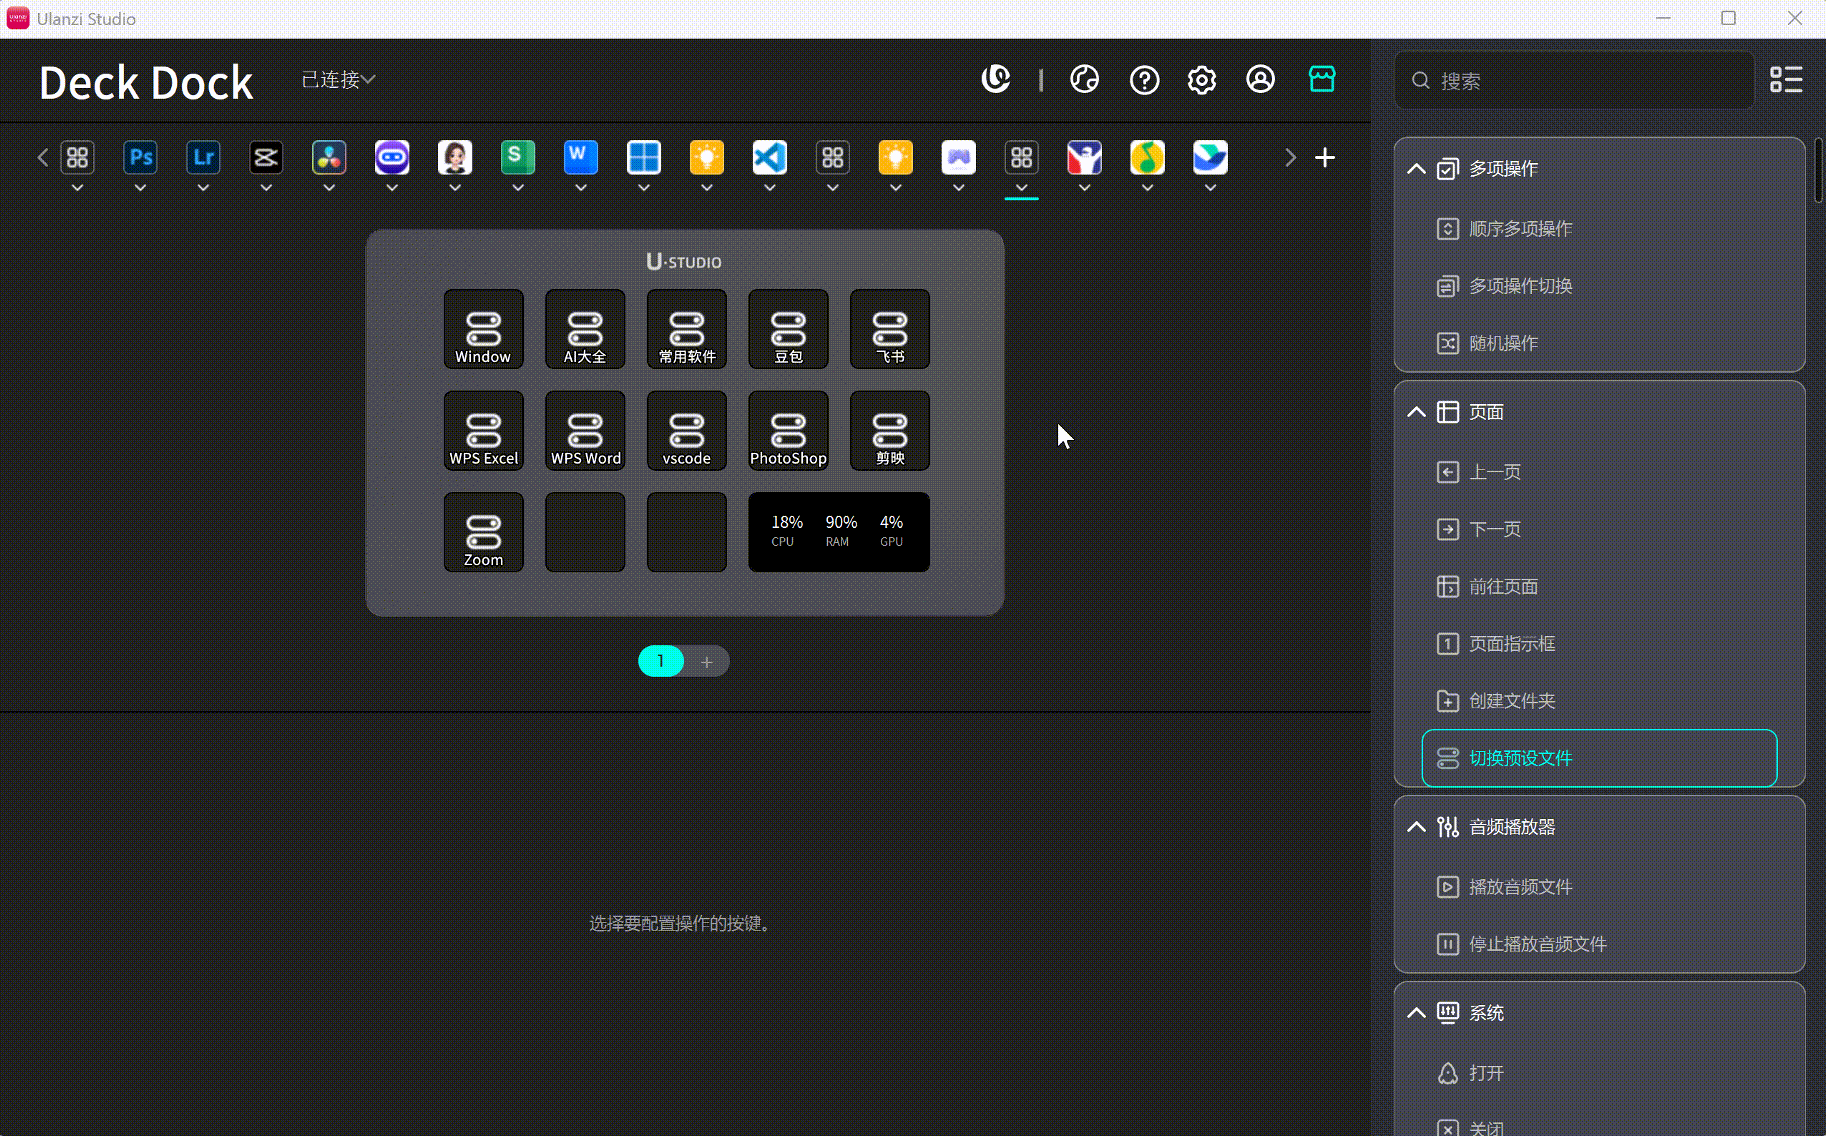The image size is (1826, 1136).
Task: Select the Lightroom profile icon
Action: (x=203, y=158)
